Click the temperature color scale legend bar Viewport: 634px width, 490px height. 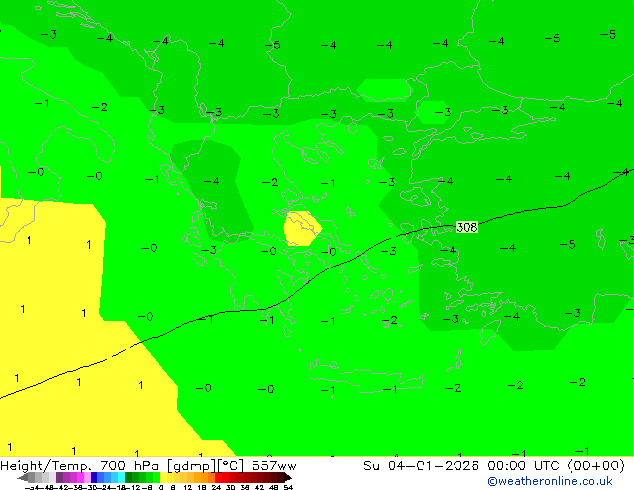(154, 477)
